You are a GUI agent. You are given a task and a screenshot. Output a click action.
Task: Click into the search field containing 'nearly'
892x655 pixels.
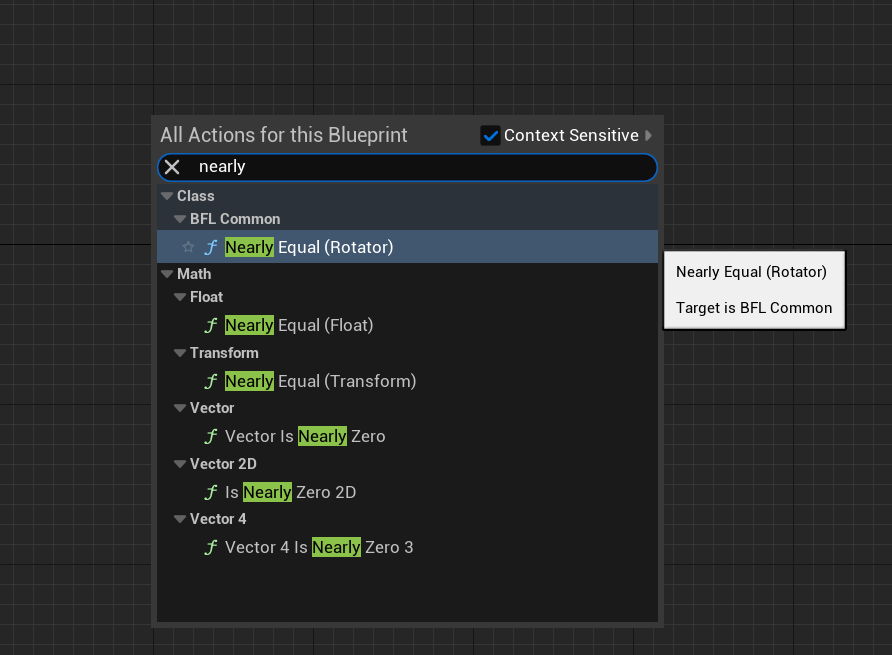coord(407,167)
